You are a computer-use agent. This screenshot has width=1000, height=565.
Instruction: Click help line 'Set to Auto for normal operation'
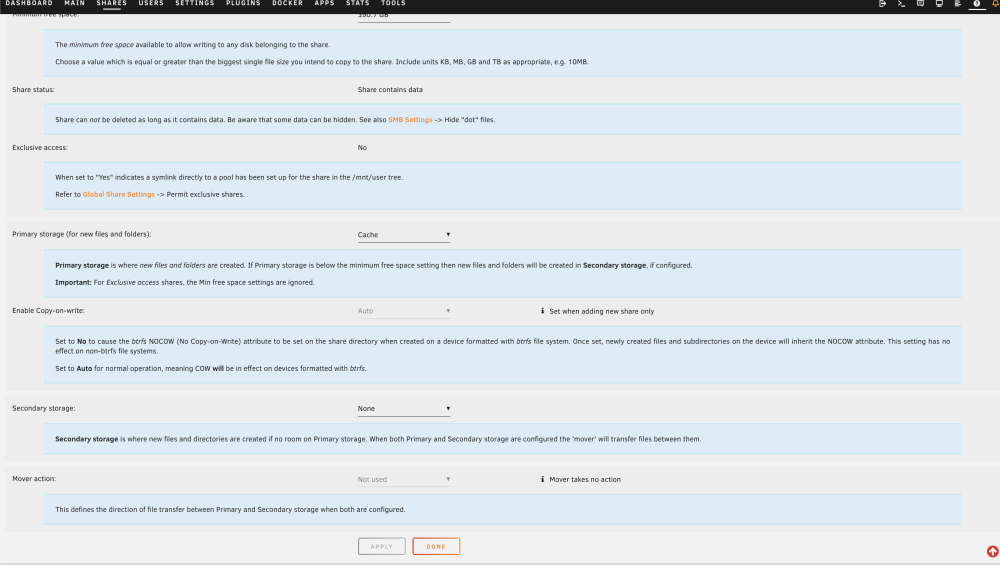[211, 369]
